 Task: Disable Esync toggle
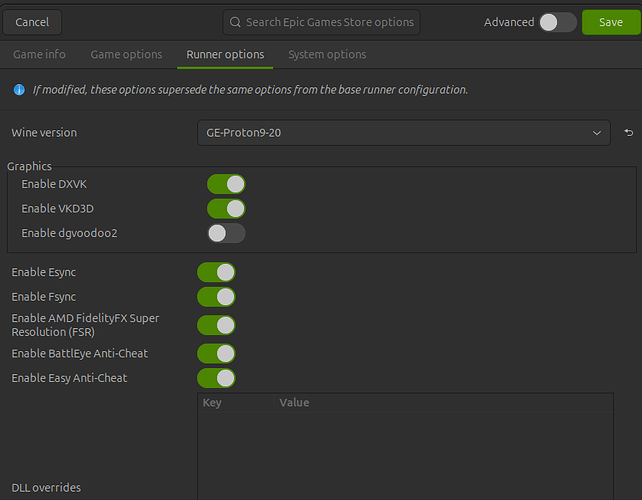(x=216, y=272)
